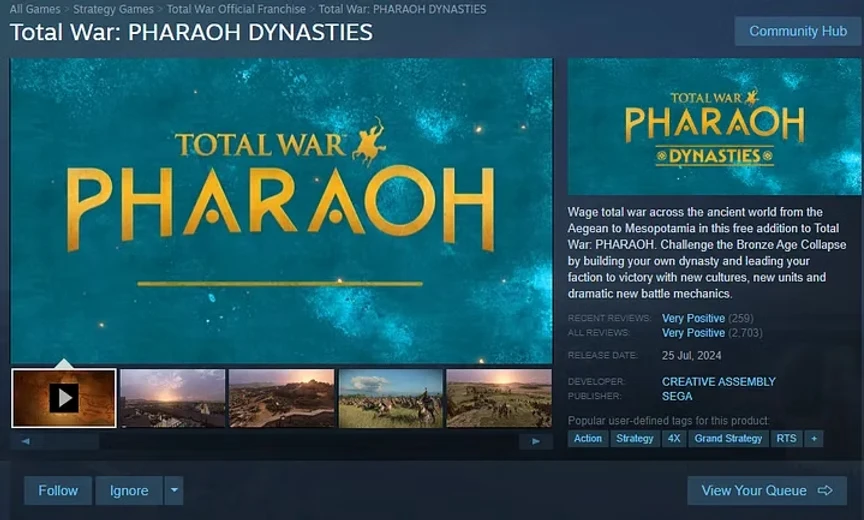Click the arrow icon on View Your Queue
This screenshot has width=864, height=520.
(x=825, y=490)
